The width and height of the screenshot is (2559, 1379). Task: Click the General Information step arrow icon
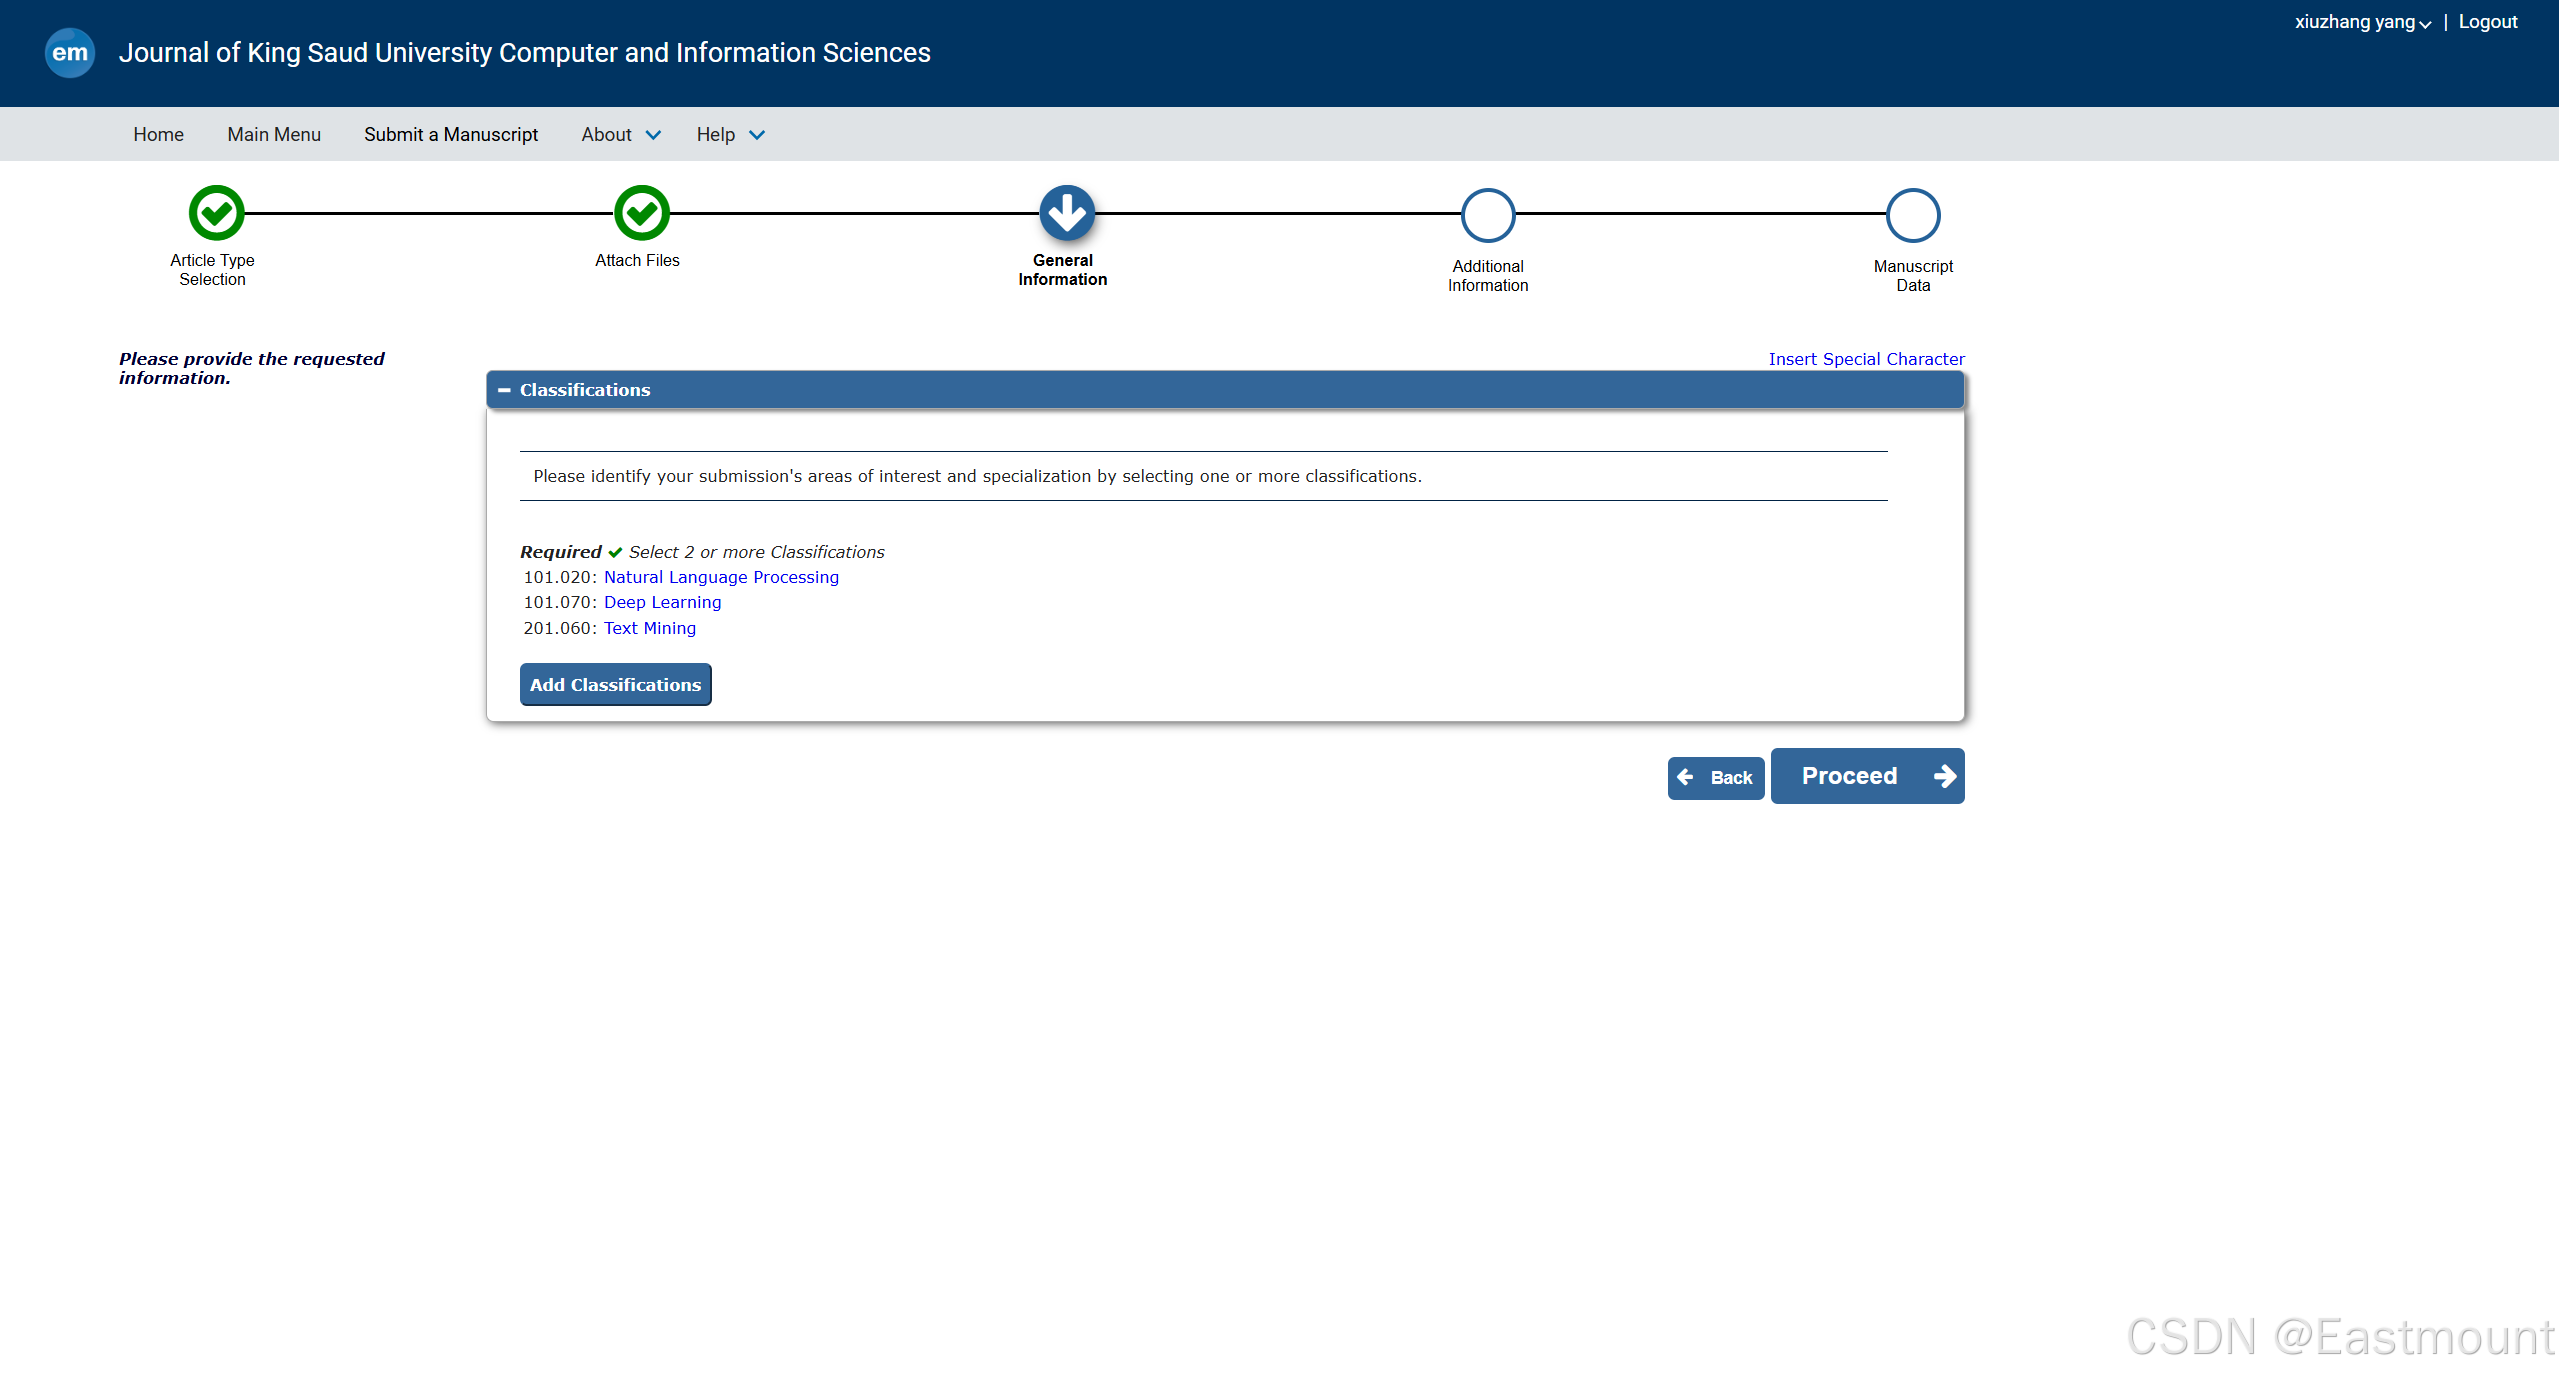[x=1066, y=213]
